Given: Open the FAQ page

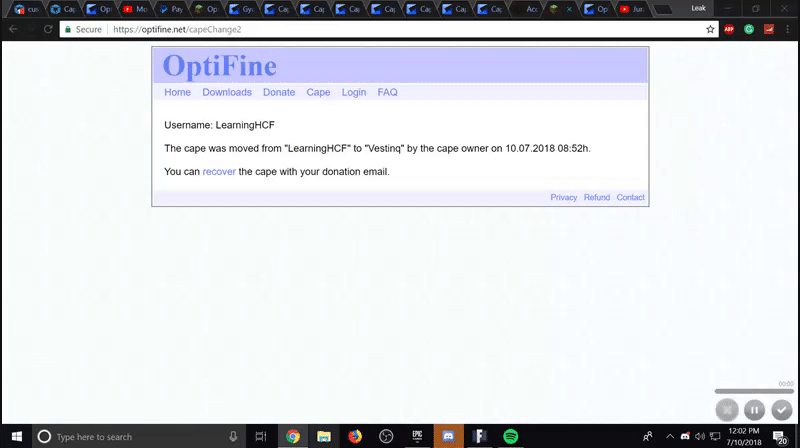Looking at the screenshot, I should (387, 92).
